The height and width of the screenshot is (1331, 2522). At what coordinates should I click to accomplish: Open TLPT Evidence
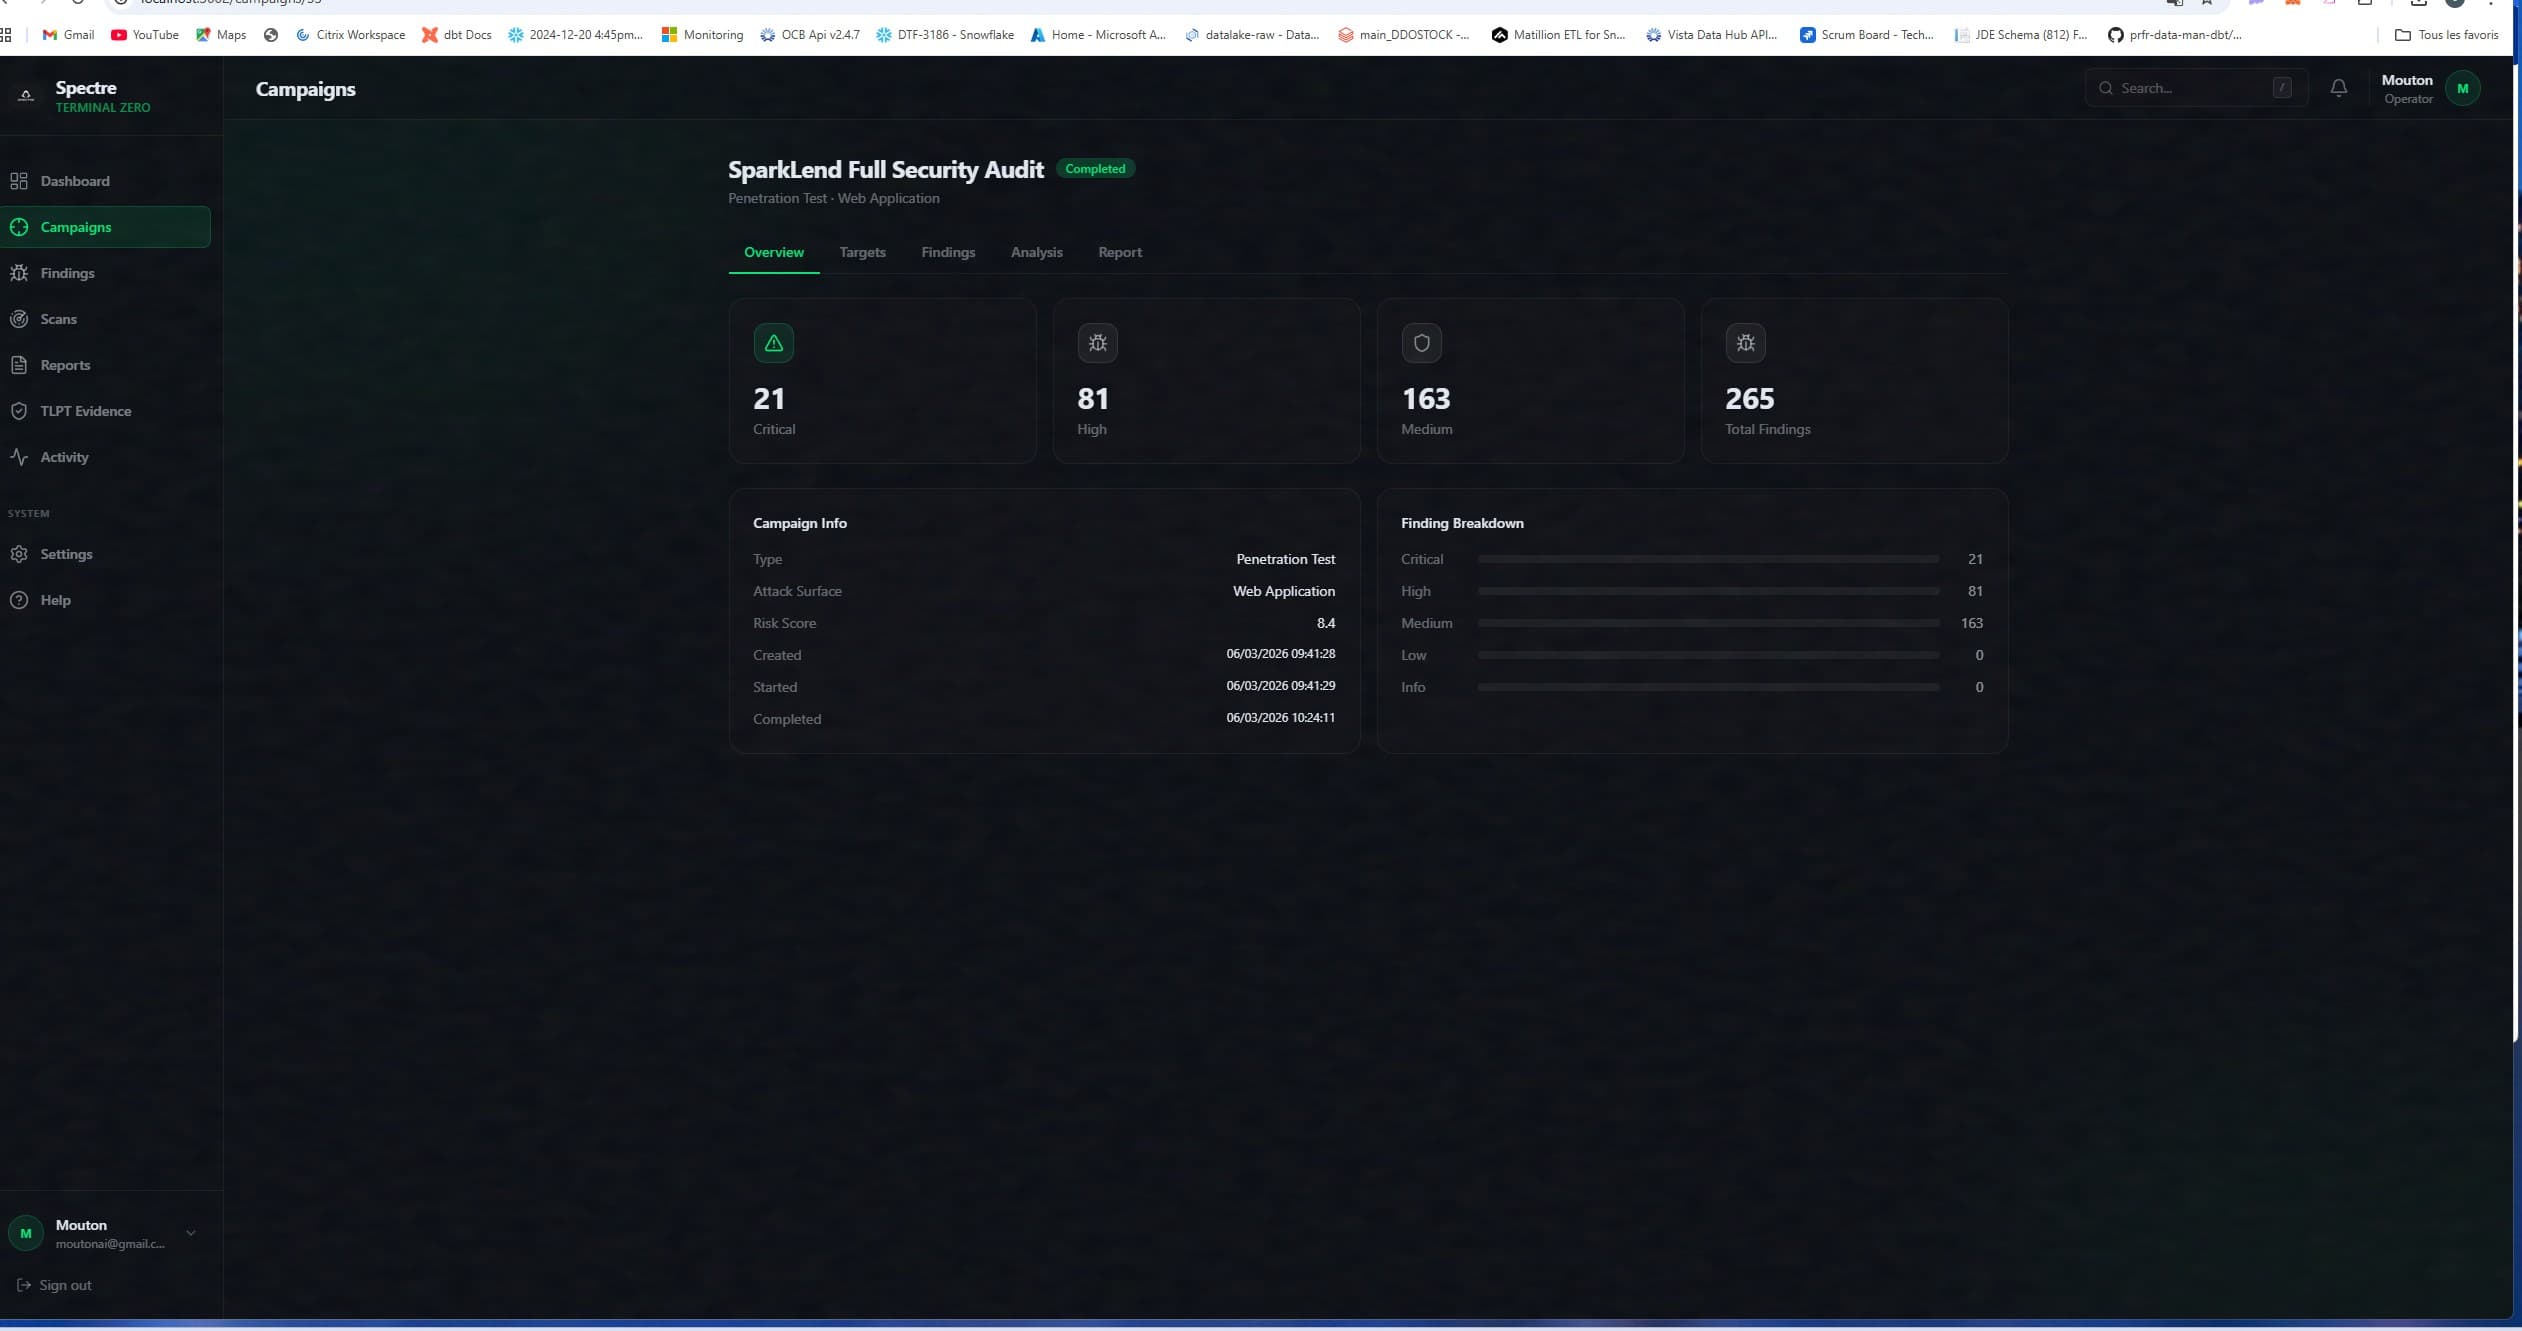(x=85, y=410)
